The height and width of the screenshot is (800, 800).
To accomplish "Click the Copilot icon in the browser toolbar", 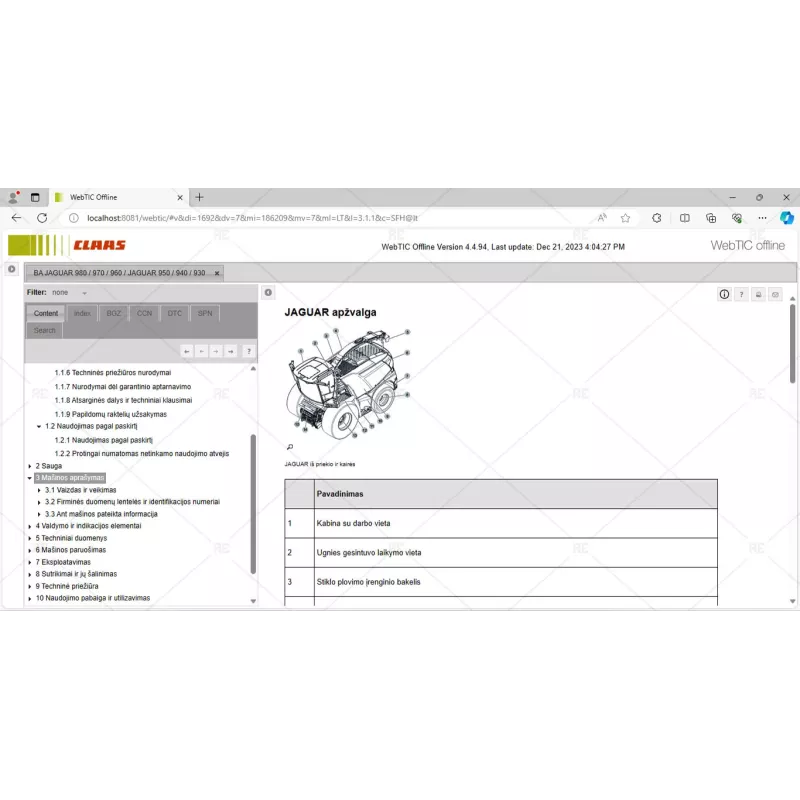I will [787, 217].
